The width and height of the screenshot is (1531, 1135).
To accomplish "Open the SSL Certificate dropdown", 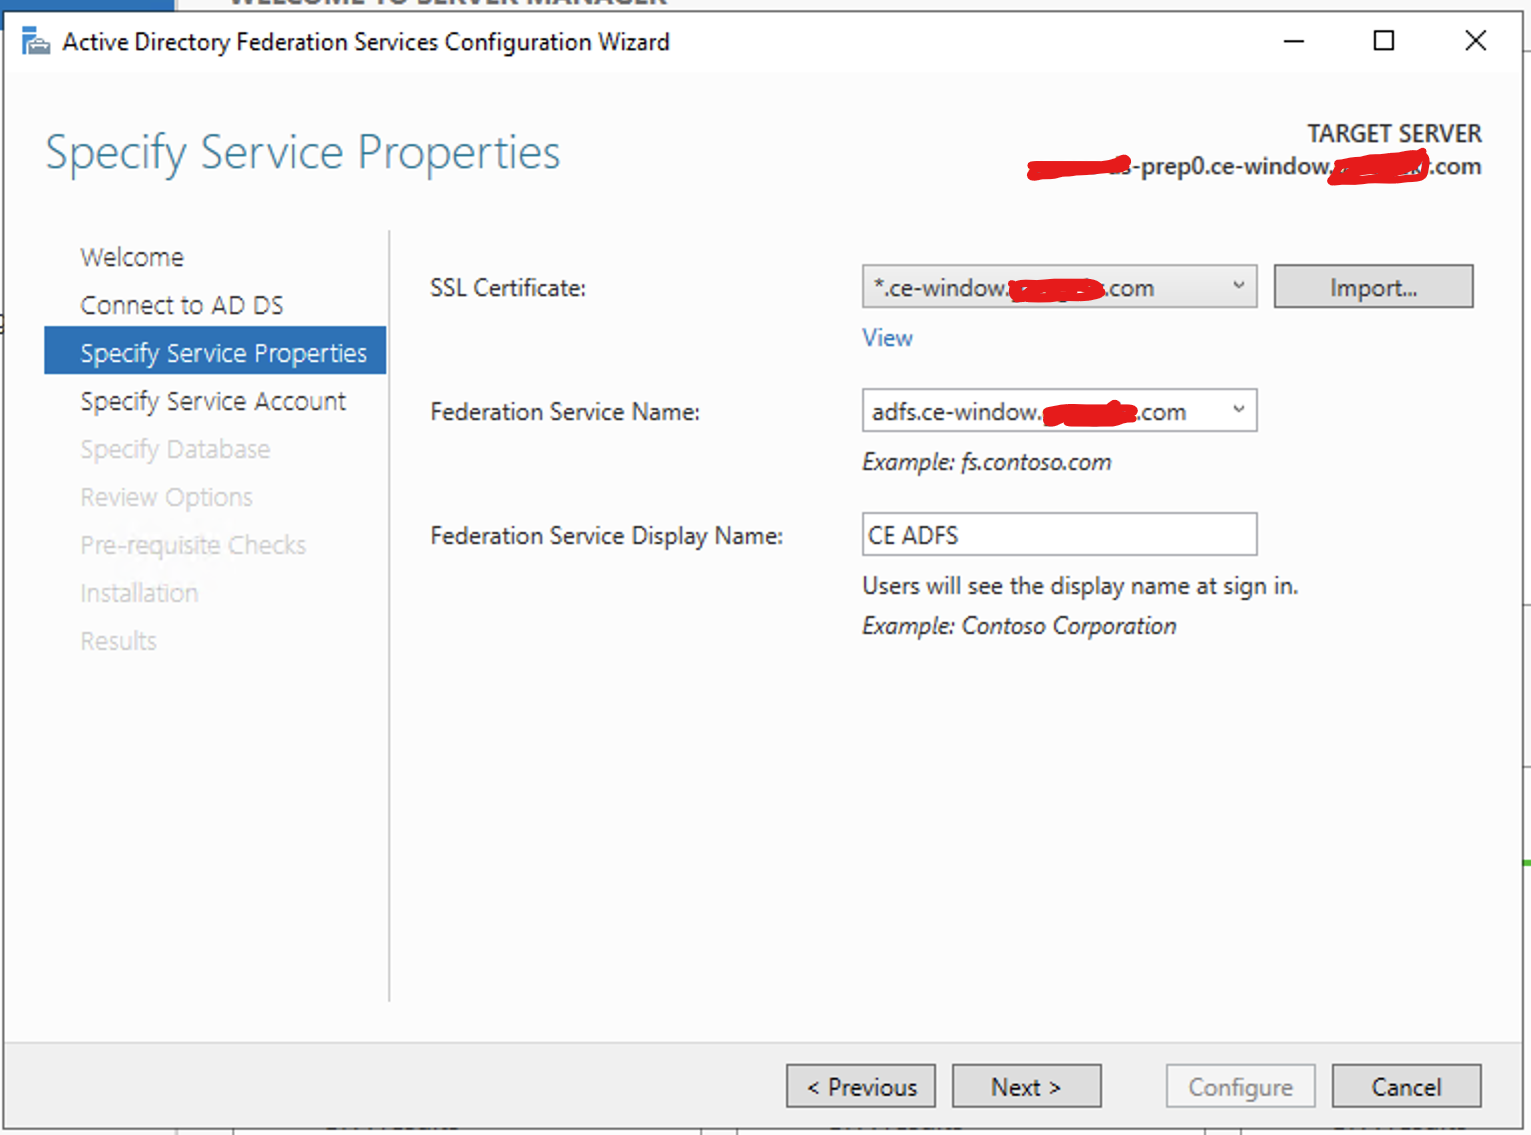I will pos(1059,287).
